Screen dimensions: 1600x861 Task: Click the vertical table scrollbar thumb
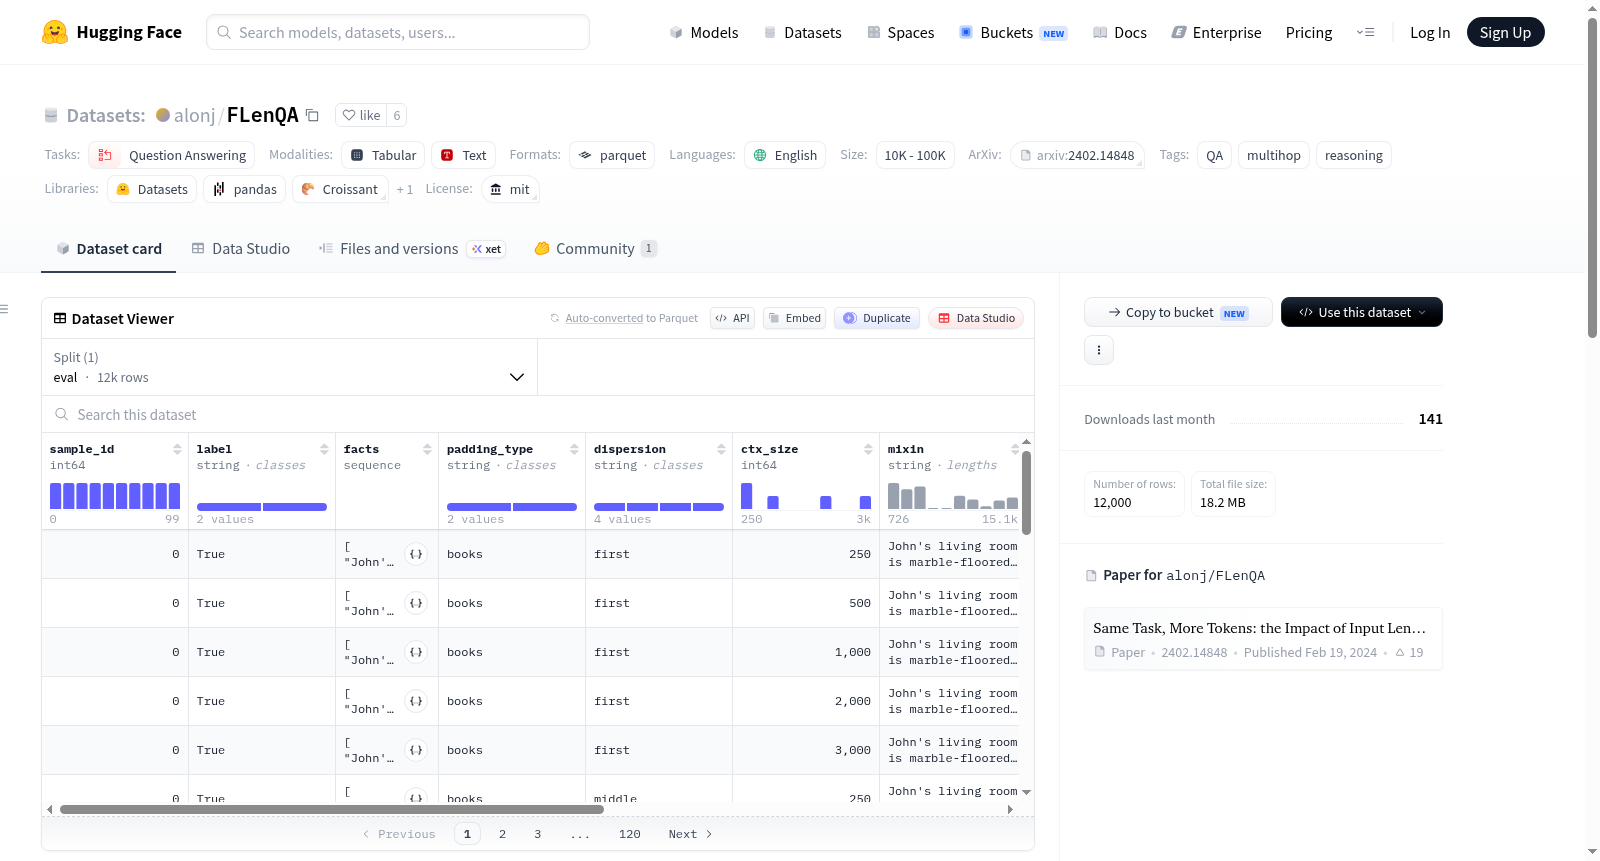1026,492
